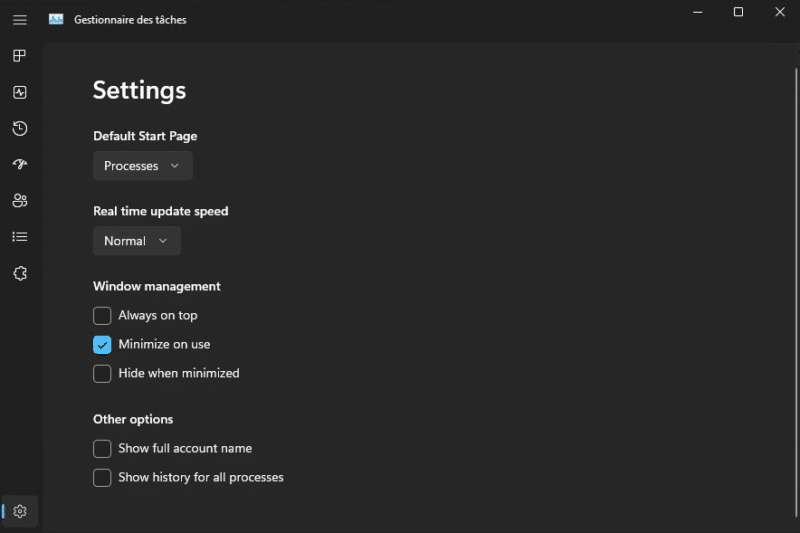Enable the Always on top checkbox

[x=102, y=316]
